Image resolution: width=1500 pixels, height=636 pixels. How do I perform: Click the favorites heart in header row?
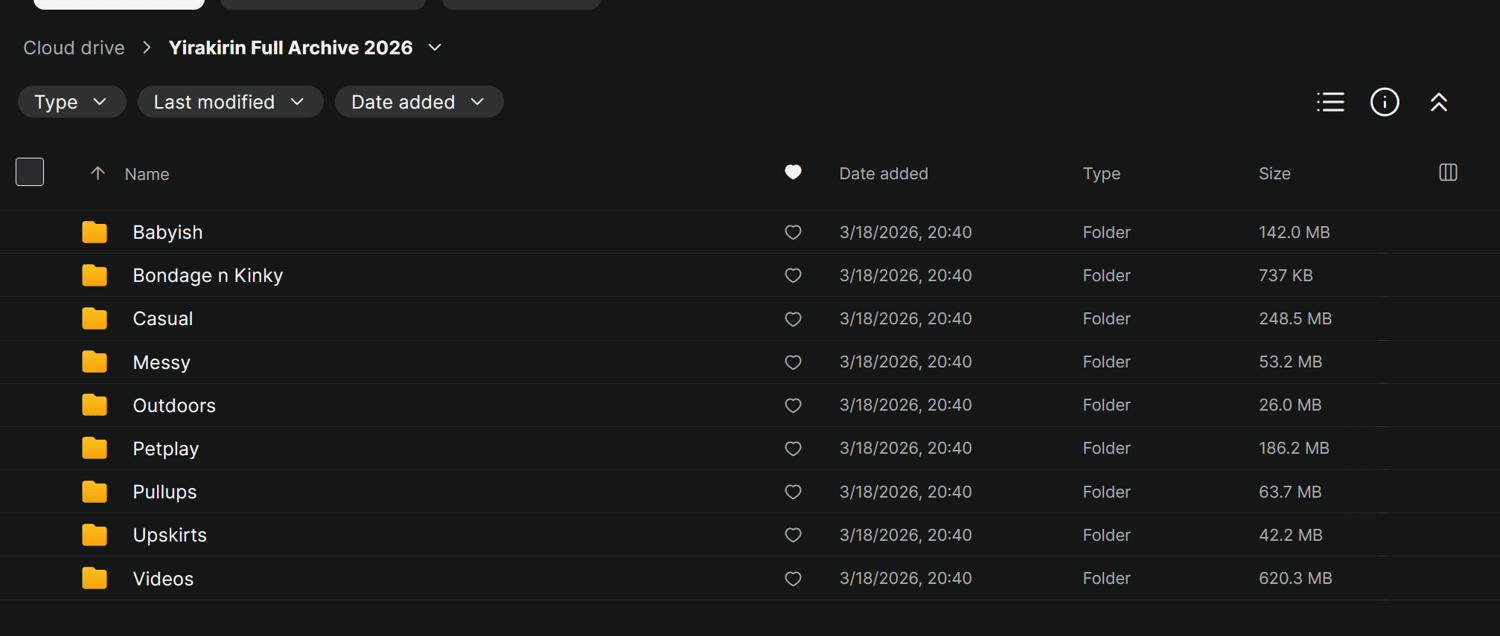[x=793, y=173]
